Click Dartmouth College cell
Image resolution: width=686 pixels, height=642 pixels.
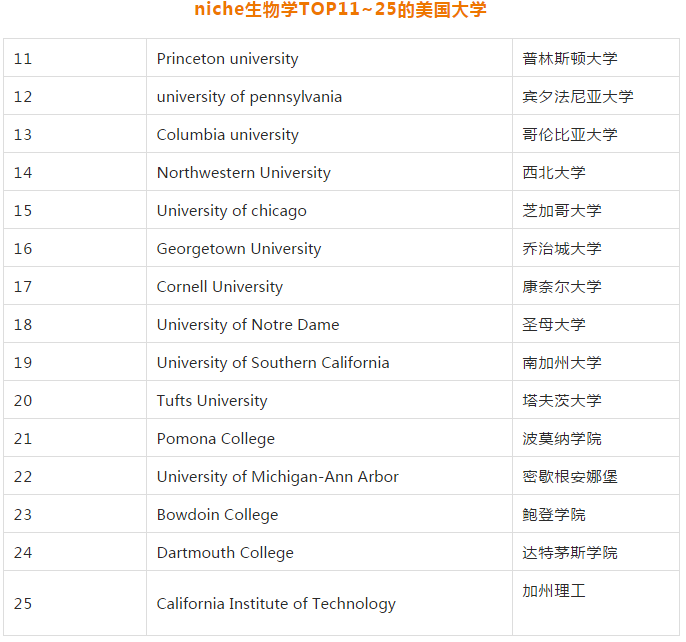(329, 553)
